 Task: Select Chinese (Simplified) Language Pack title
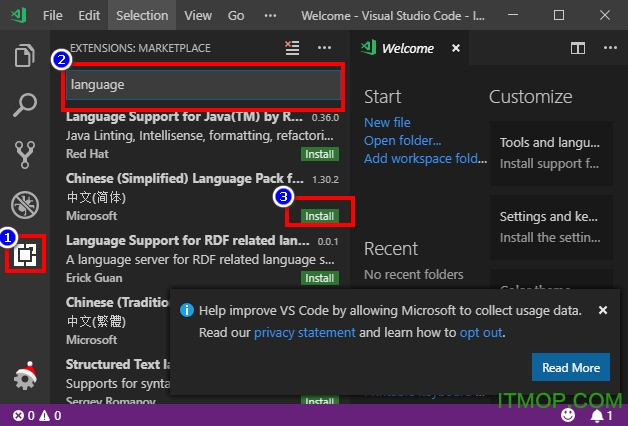click(184, 178)
